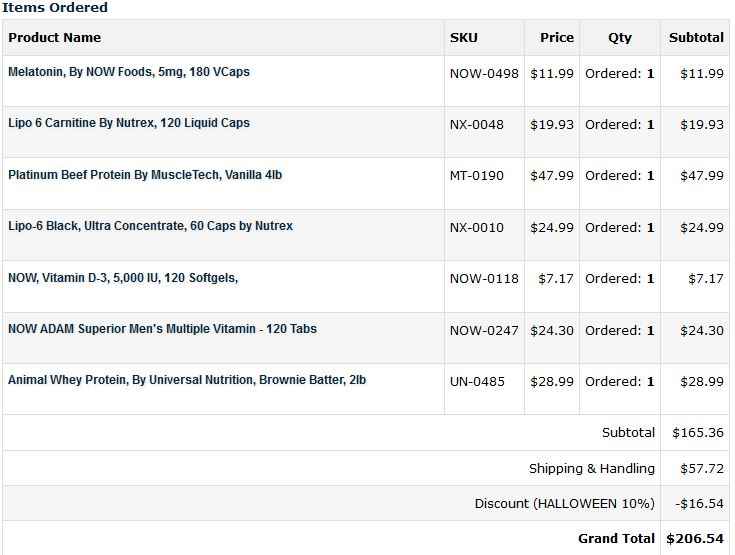Open Melatonin by NOW Foods product link

point(129,72)
